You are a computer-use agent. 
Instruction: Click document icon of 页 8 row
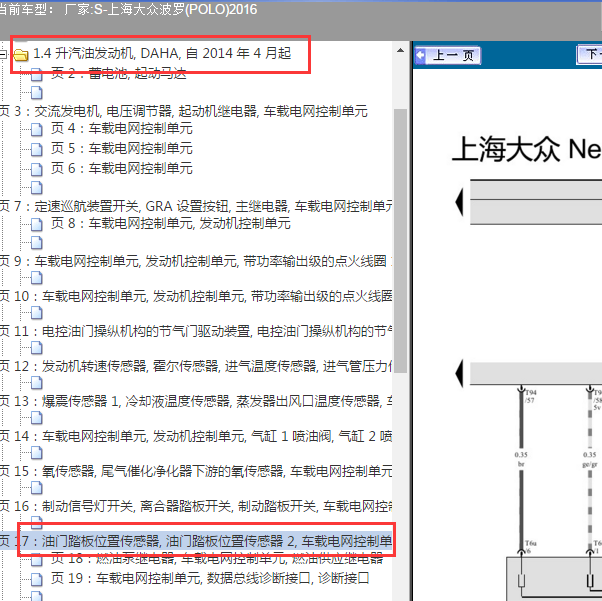click(x=36, y=224)
